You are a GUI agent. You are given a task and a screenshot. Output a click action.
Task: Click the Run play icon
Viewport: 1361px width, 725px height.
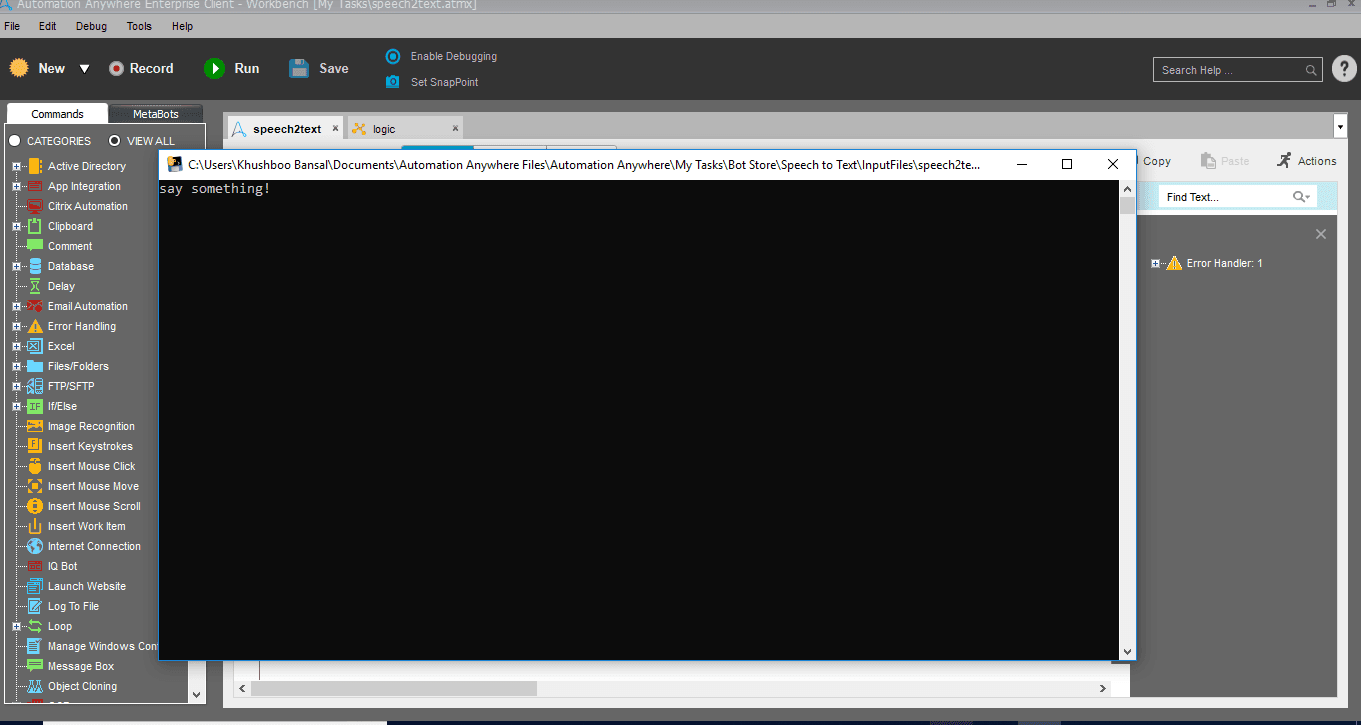[x=214, y=68]
